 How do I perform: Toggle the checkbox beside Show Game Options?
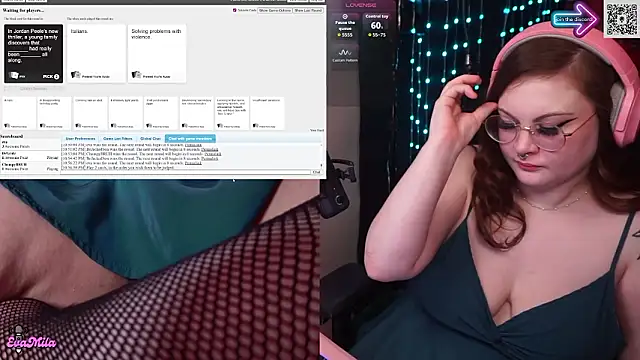point(235,10)
